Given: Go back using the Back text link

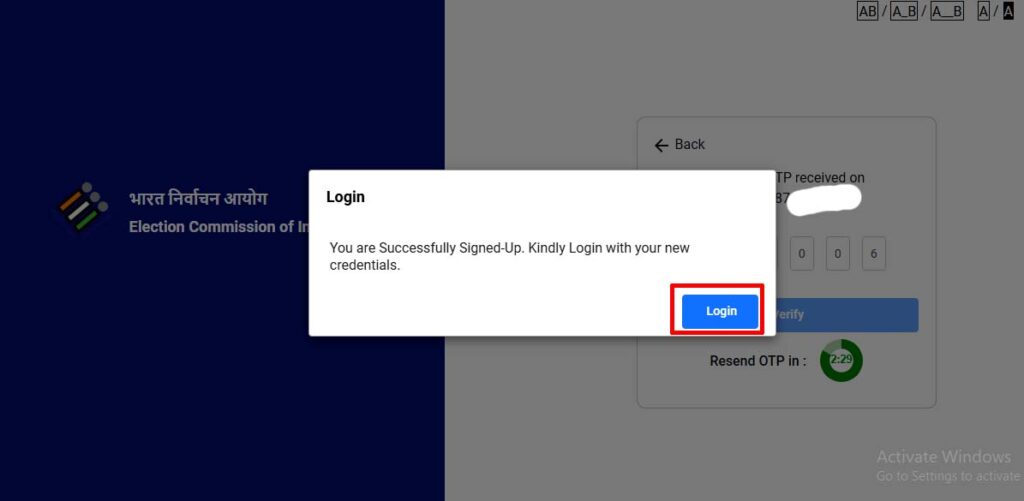Looking at the screenshot, I should tap(690, 144).
